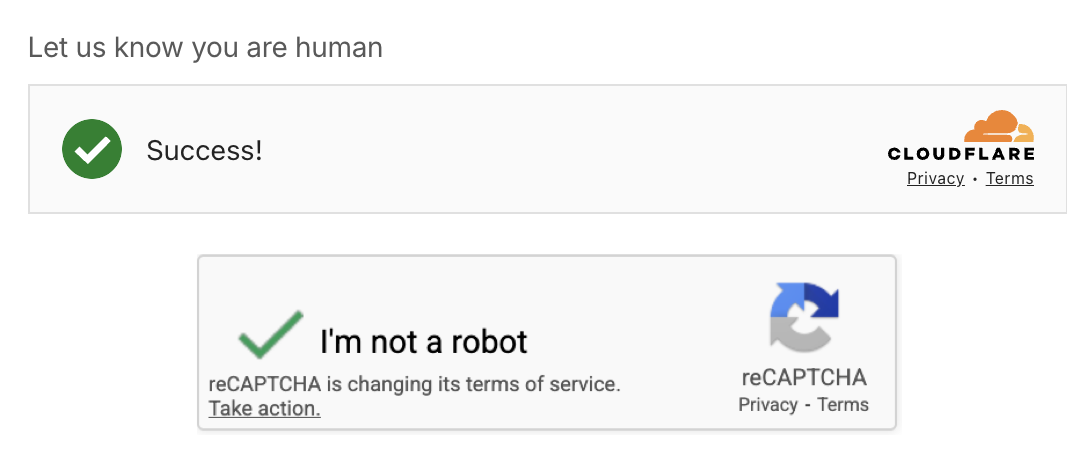
Task: Follow the "Take action." link
Action: (264, 408)
